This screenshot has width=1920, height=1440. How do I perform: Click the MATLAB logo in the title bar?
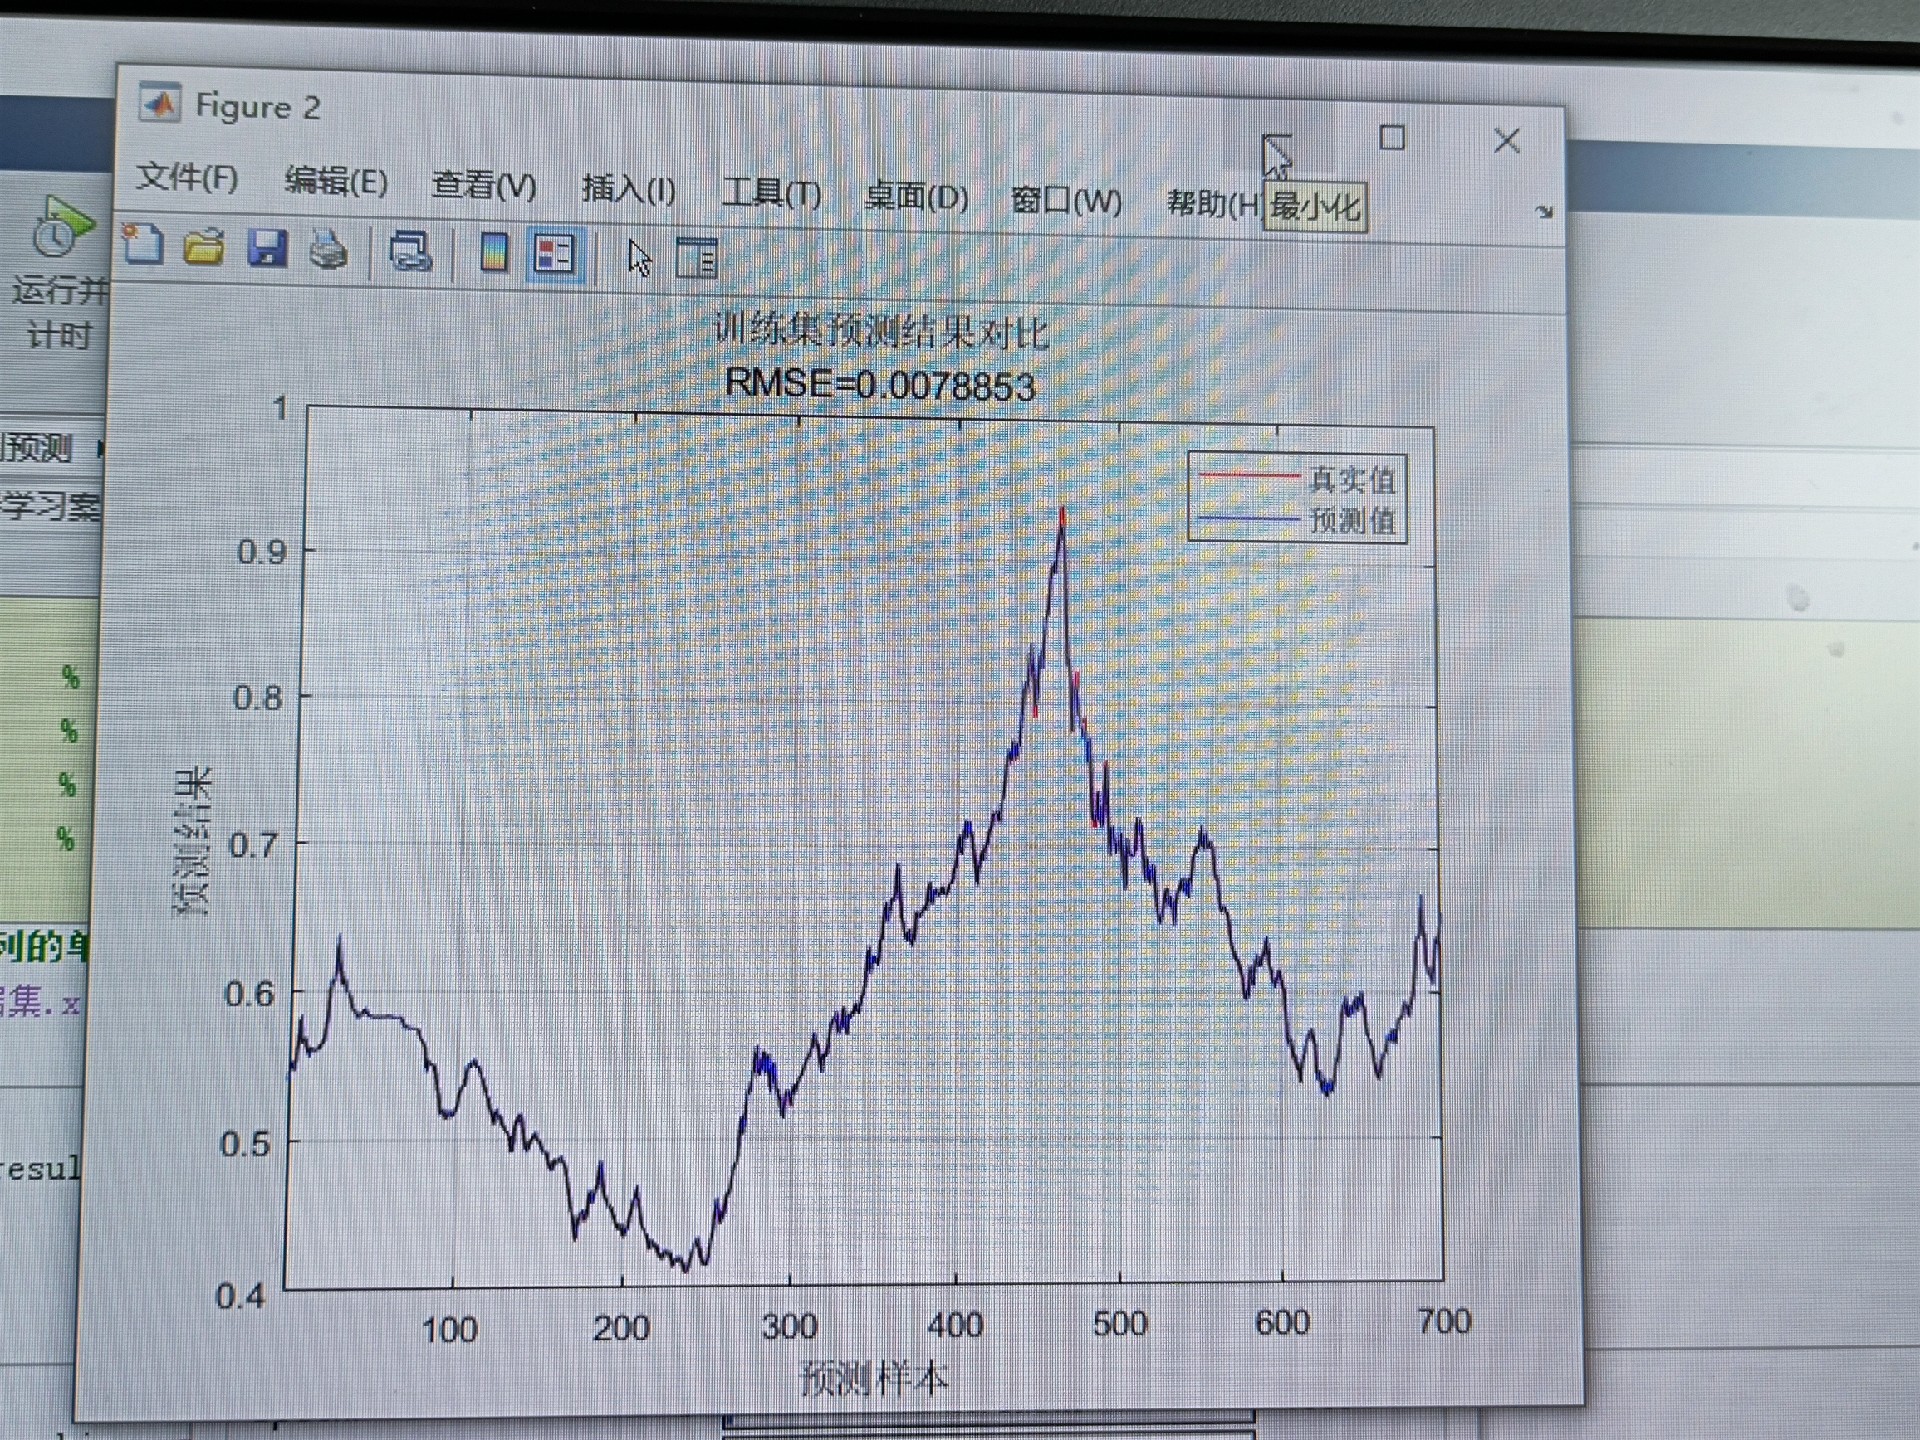160,103
